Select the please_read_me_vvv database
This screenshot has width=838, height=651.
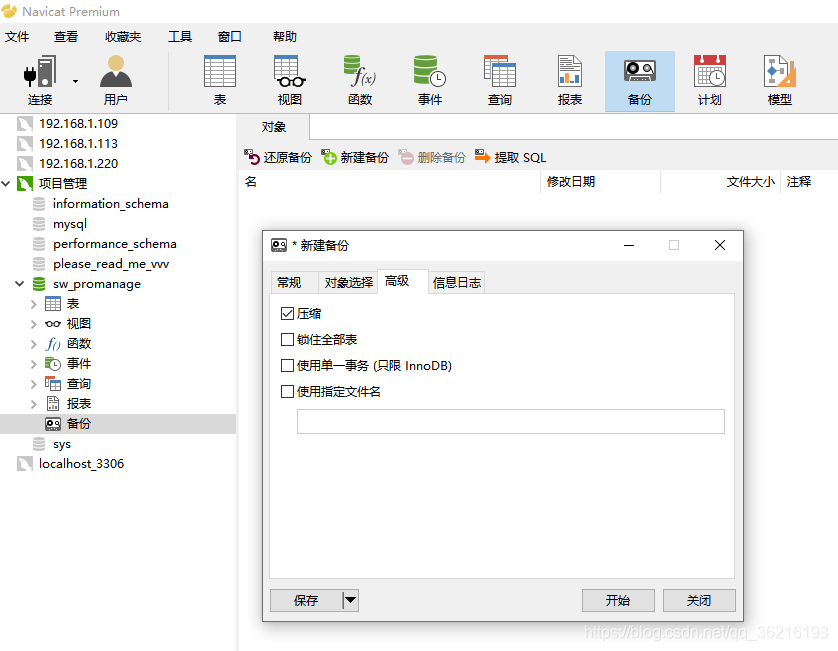[111, 264]
